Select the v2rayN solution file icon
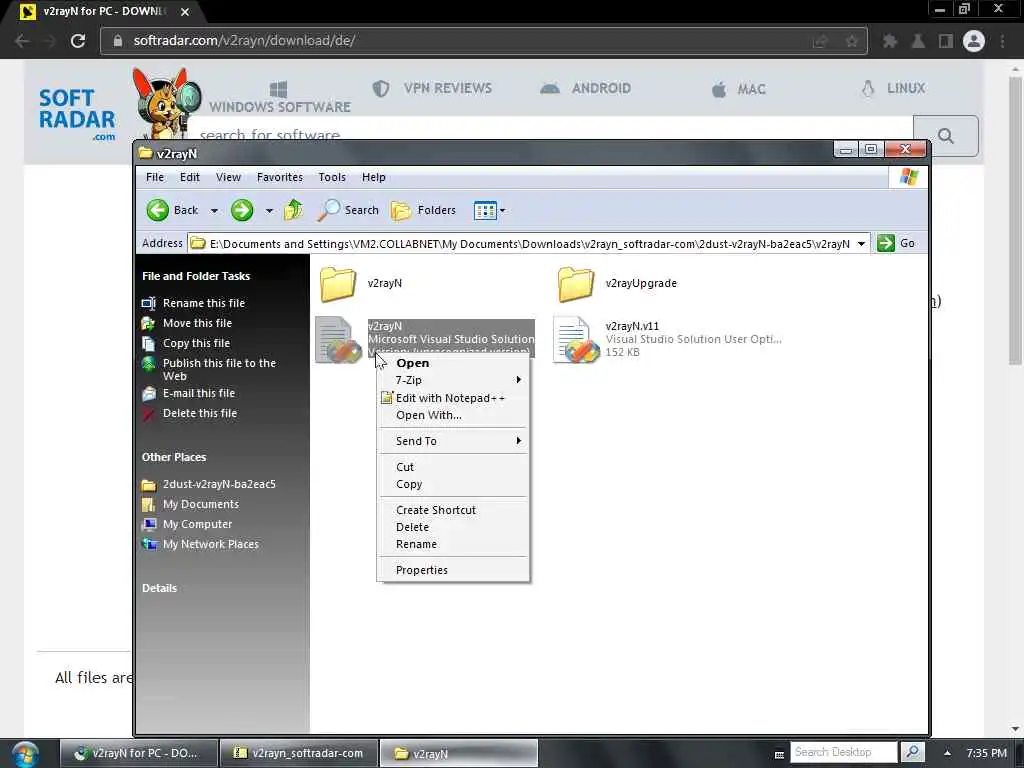The height and width of the screenshot is (768, 1024). pyautogui.click(x=338, y=340)
